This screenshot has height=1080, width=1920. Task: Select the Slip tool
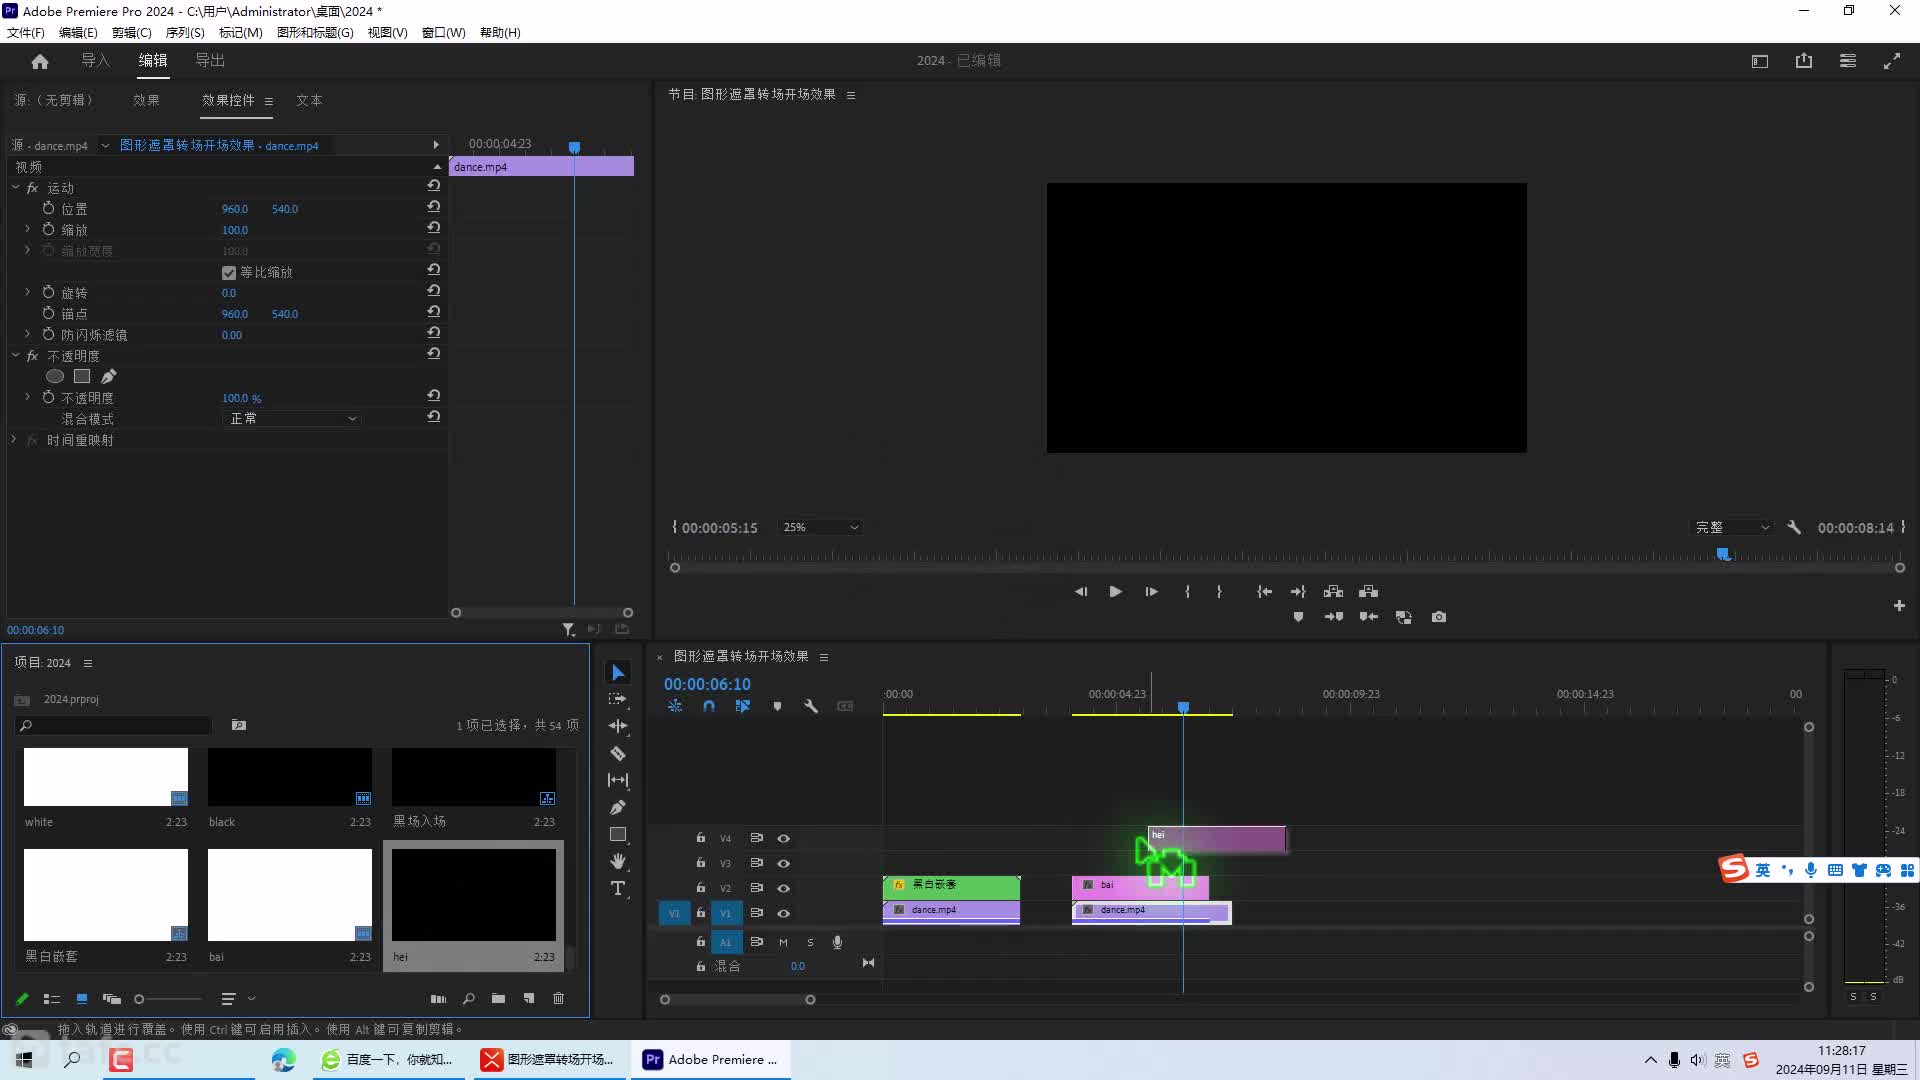pos(618,780)
